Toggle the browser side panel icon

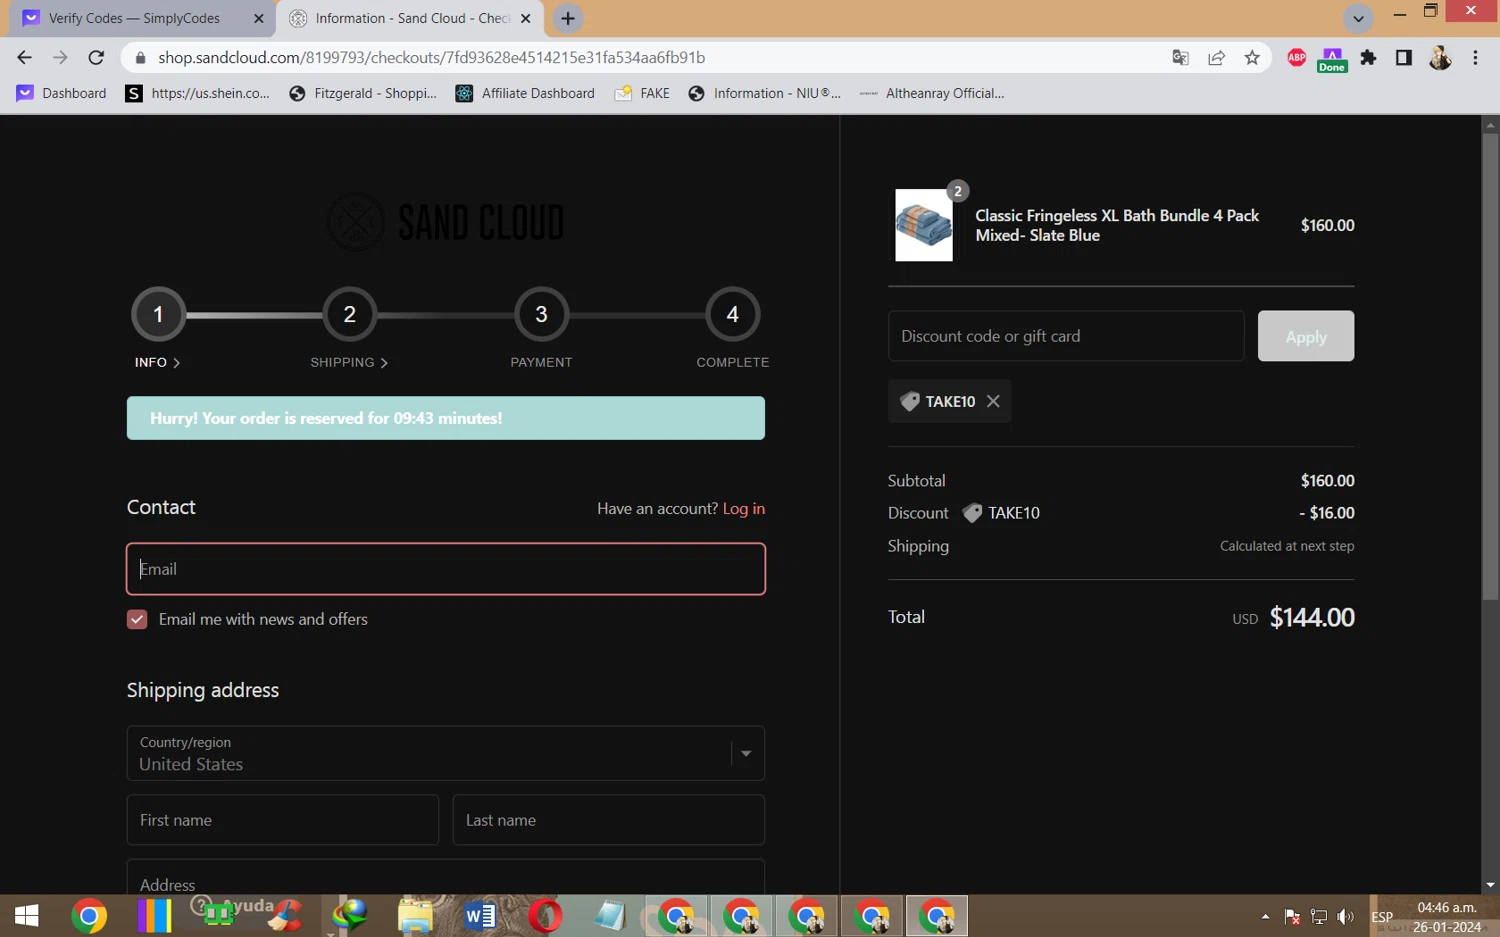pos(1403,58)
